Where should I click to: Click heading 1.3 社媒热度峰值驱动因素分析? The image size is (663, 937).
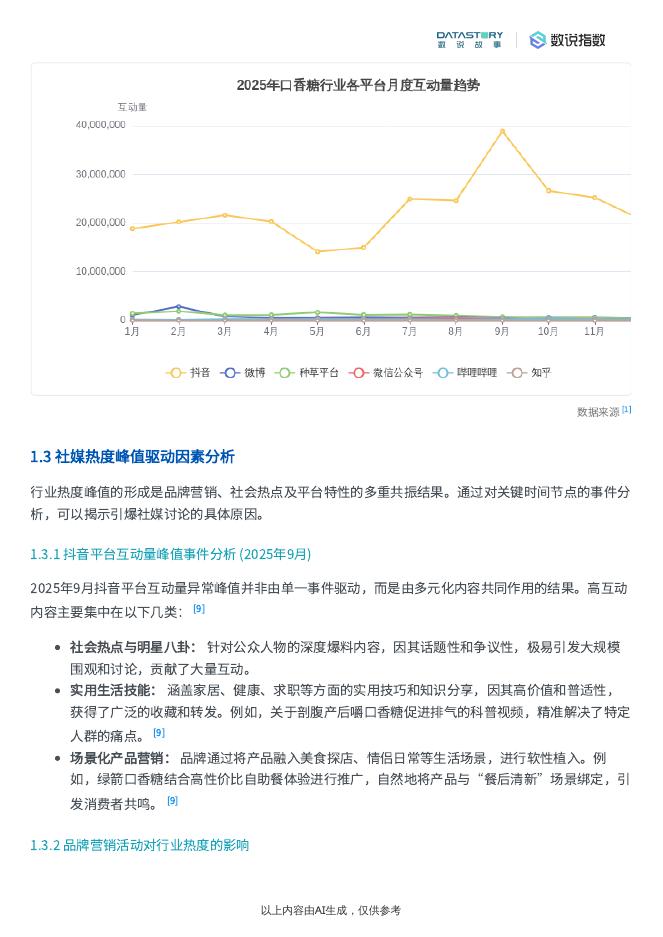132,457
